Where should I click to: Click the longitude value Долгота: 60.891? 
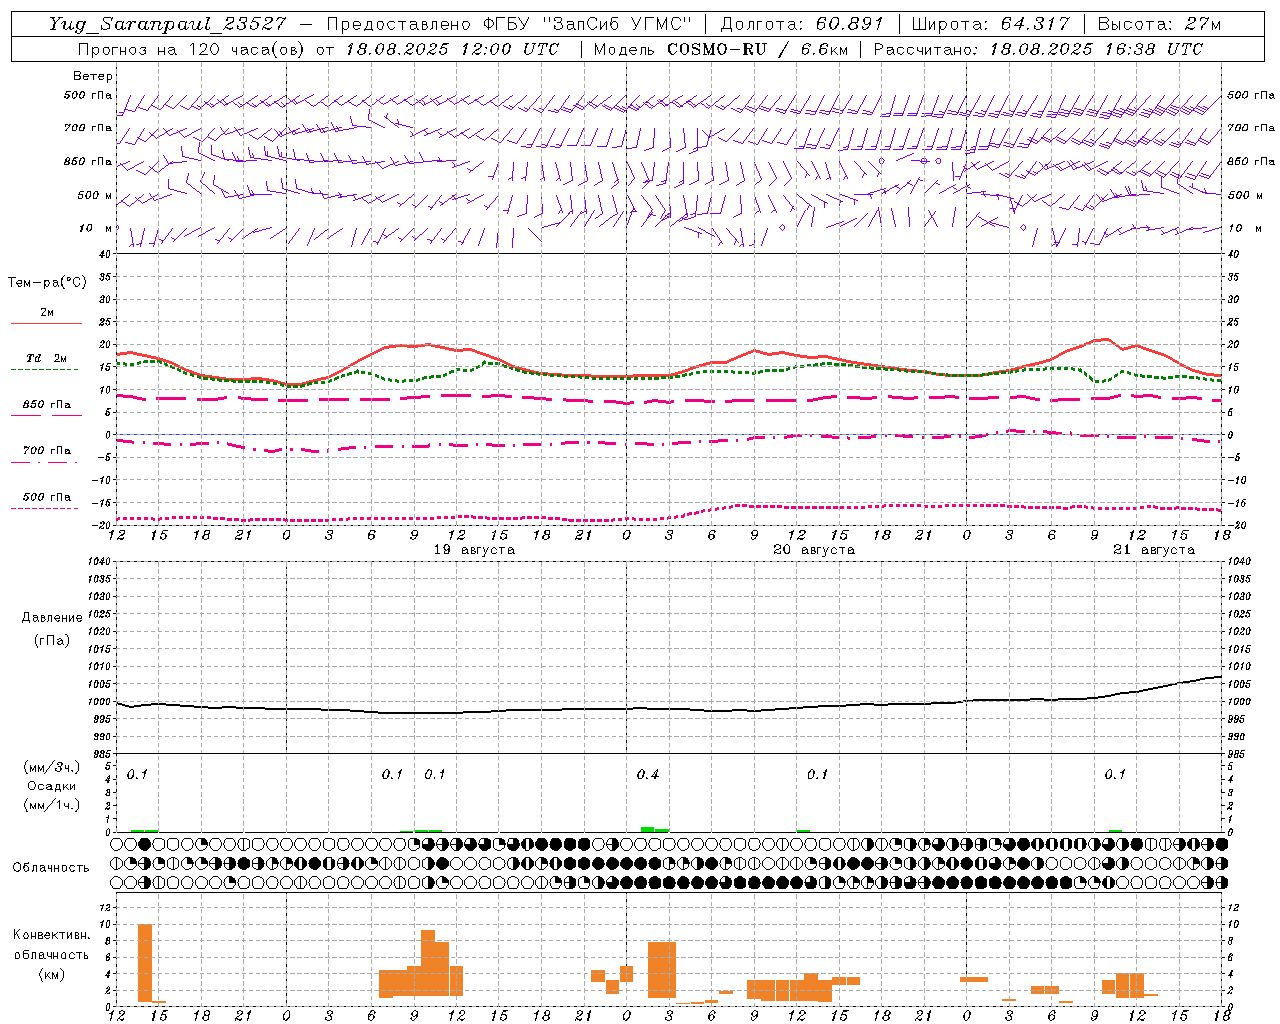(x=801, y=24)
